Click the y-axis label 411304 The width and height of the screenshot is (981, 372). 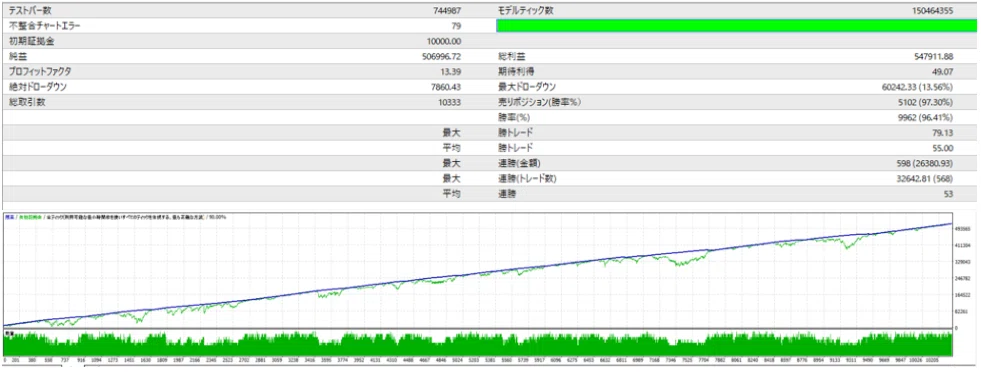(x=963, y=245)
